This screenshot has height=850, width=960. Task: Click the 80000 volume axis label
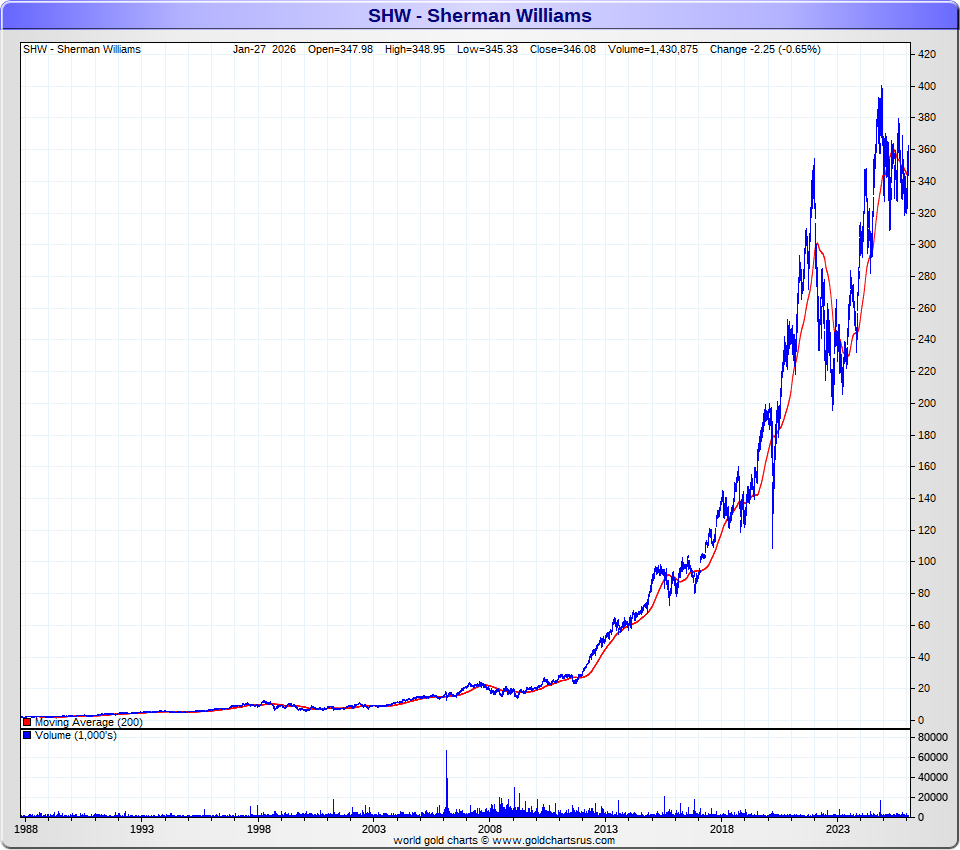click(x=932, y=737)
